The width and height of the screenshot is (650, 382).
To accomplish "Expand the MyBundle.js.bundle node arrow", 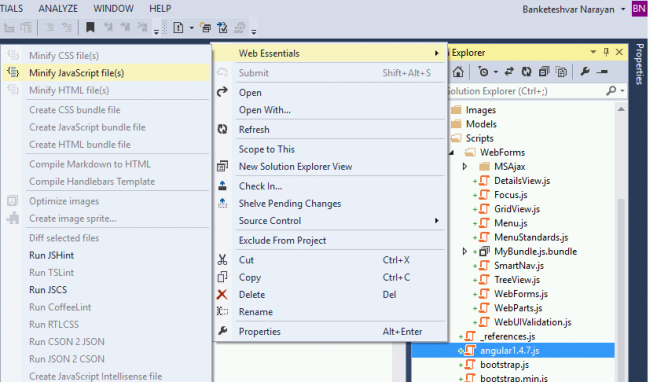I will click(465, 251).
